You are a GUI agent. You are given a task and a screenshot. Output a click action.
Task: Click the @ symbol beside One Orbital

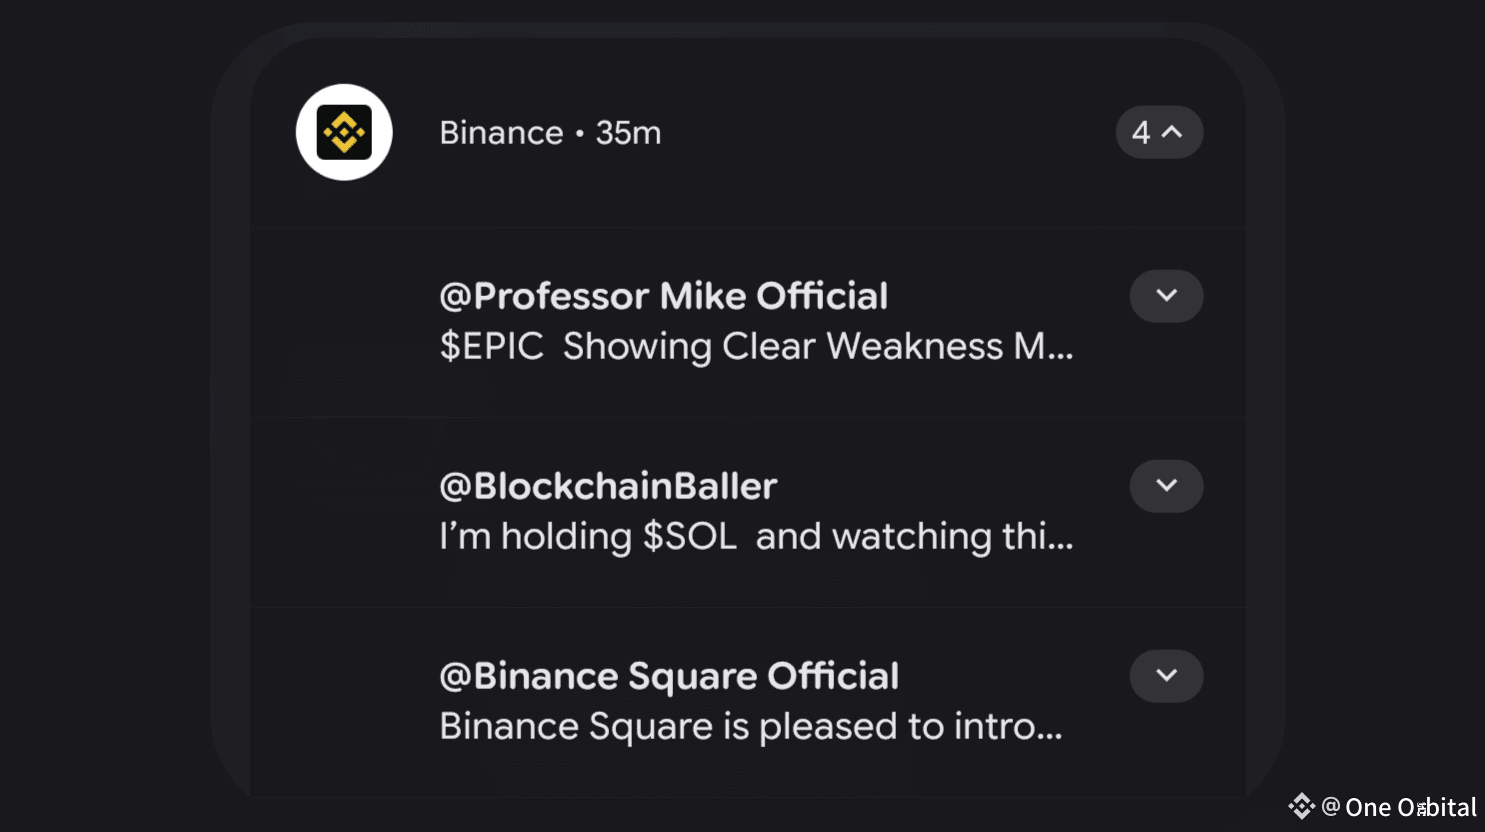1330,806
